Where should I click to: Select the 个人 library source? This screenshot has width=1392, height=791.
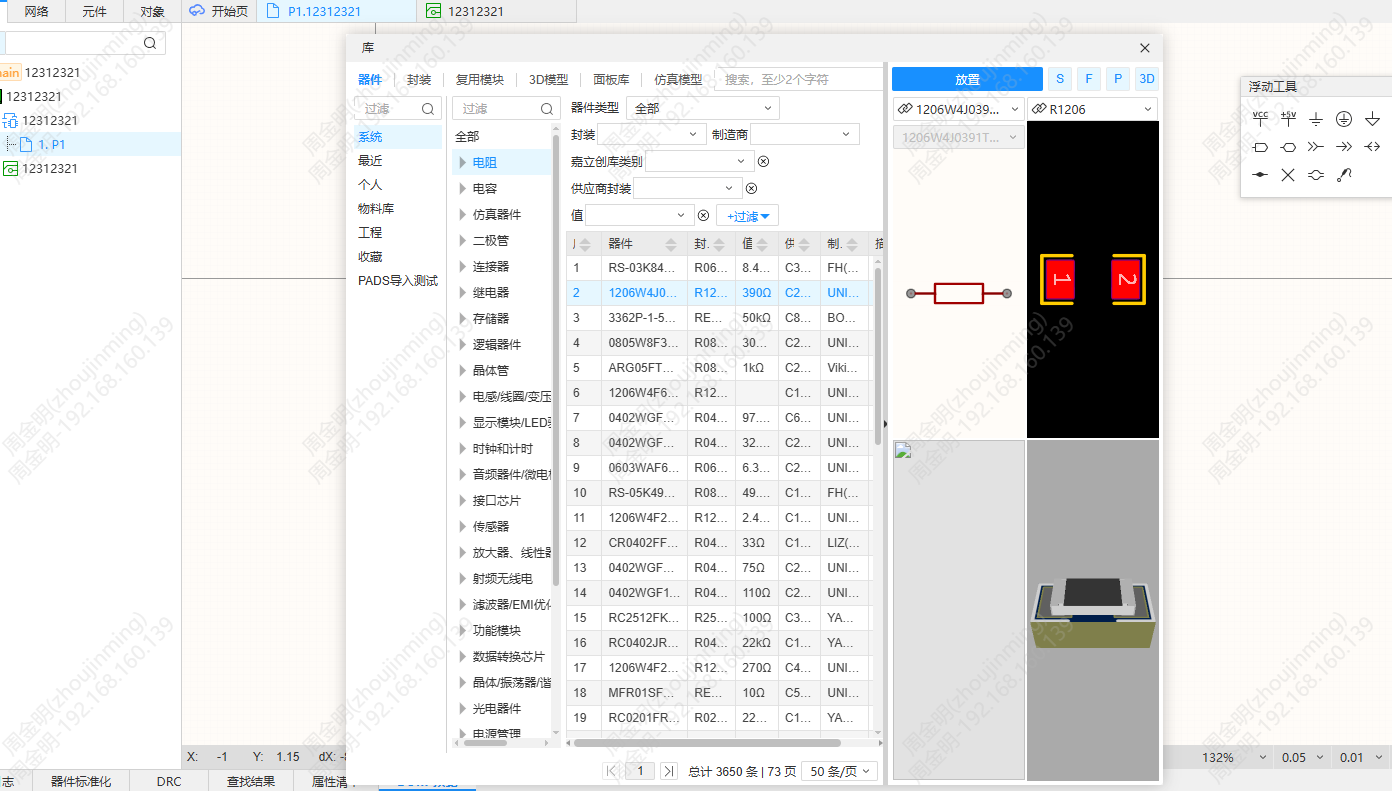[x=370, y=184]
